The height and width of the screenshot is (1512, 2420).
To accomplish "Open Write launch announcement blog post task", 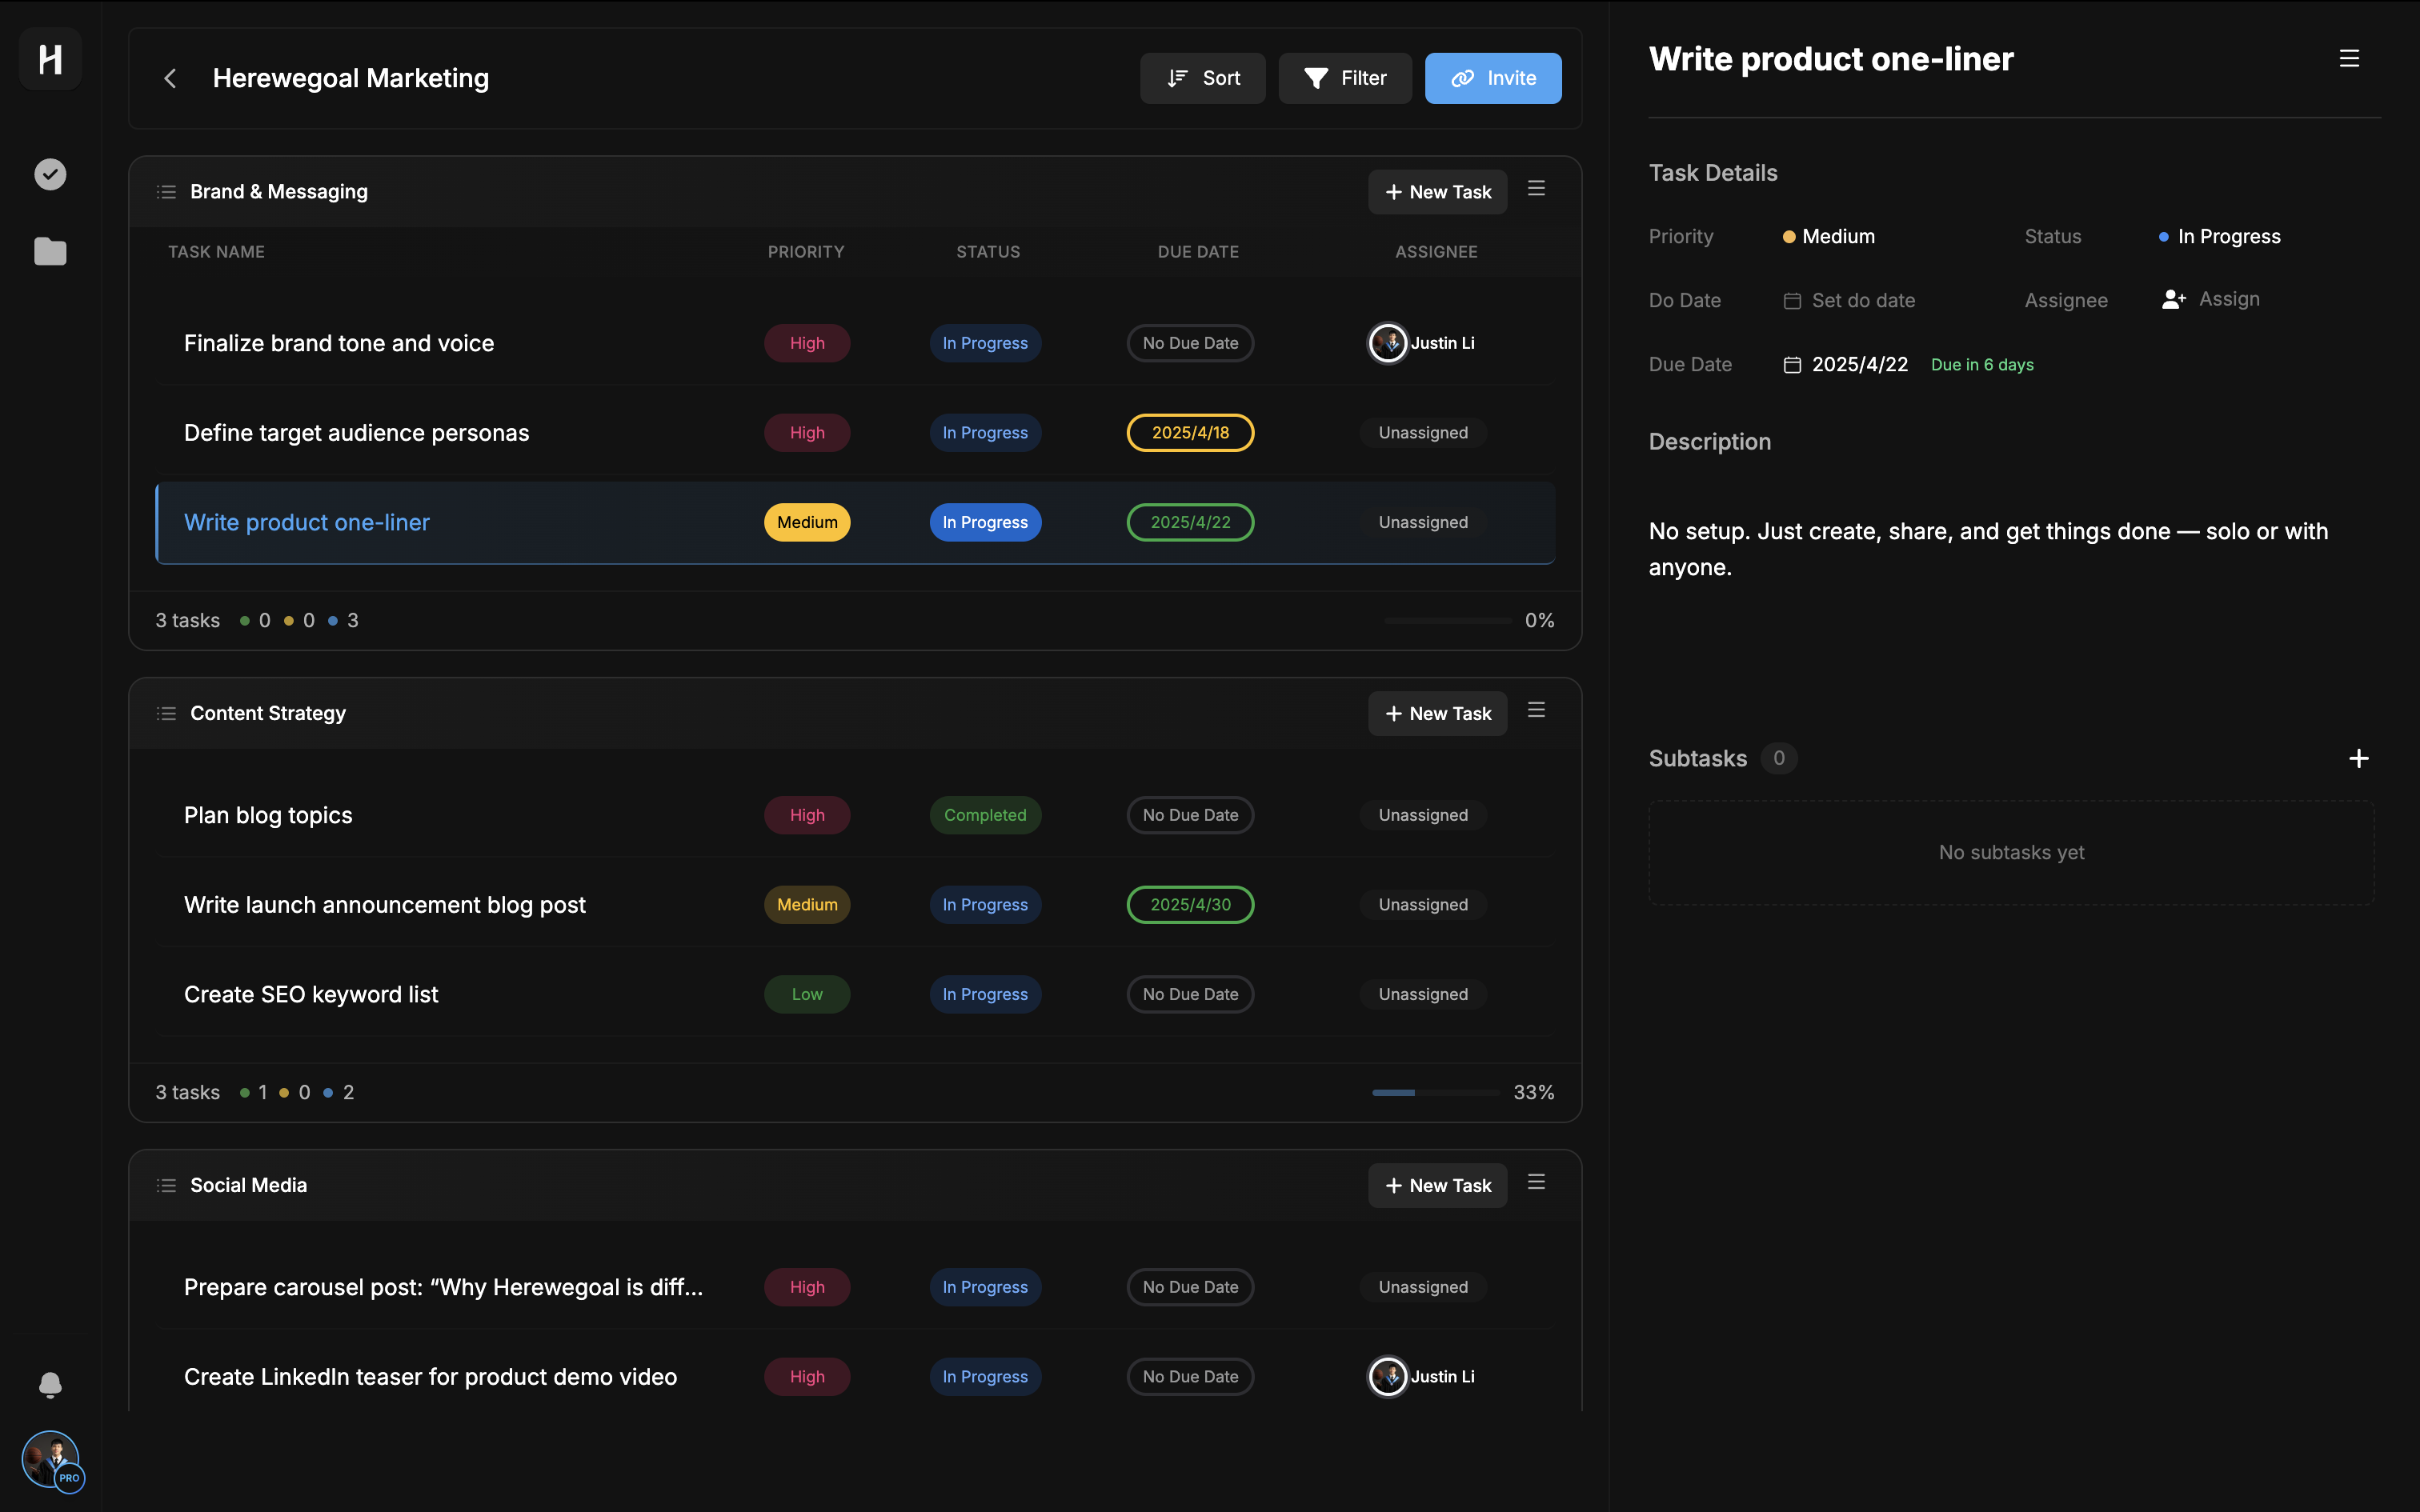I will pos(384,905).
